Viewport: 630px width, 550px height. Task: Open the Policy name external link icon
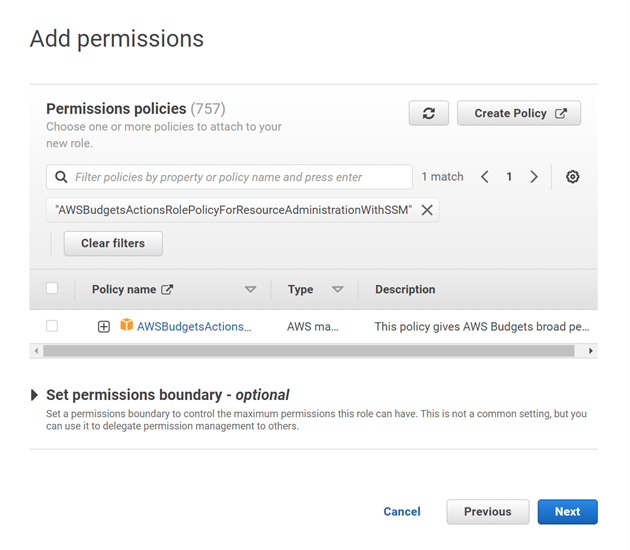pos(167,290)
